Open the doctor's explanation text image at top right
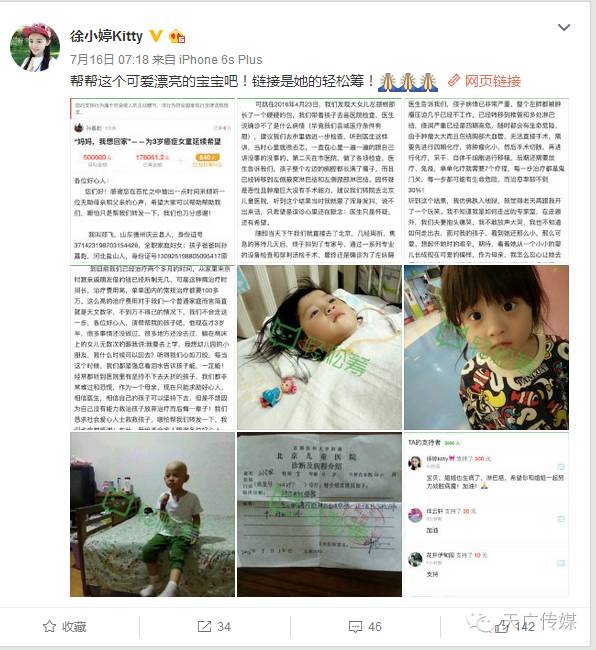 (486, 180)
